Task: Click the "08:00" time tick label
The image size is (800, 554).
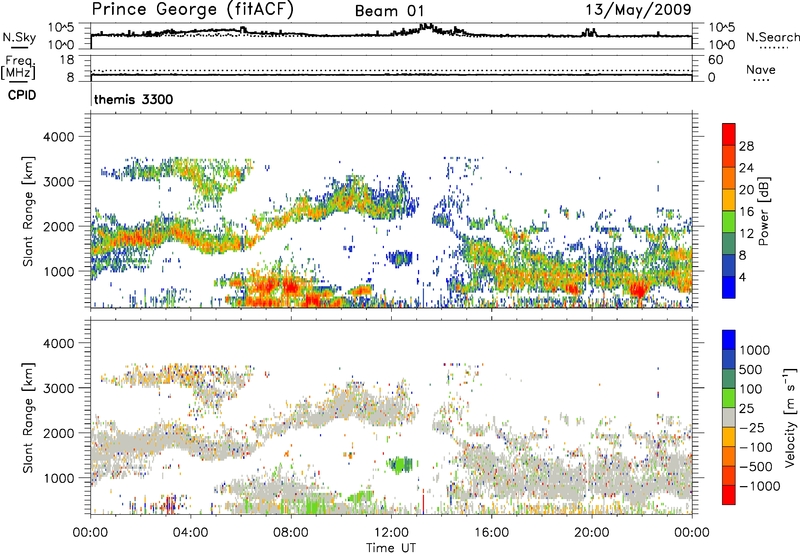Action: [291, 533]
